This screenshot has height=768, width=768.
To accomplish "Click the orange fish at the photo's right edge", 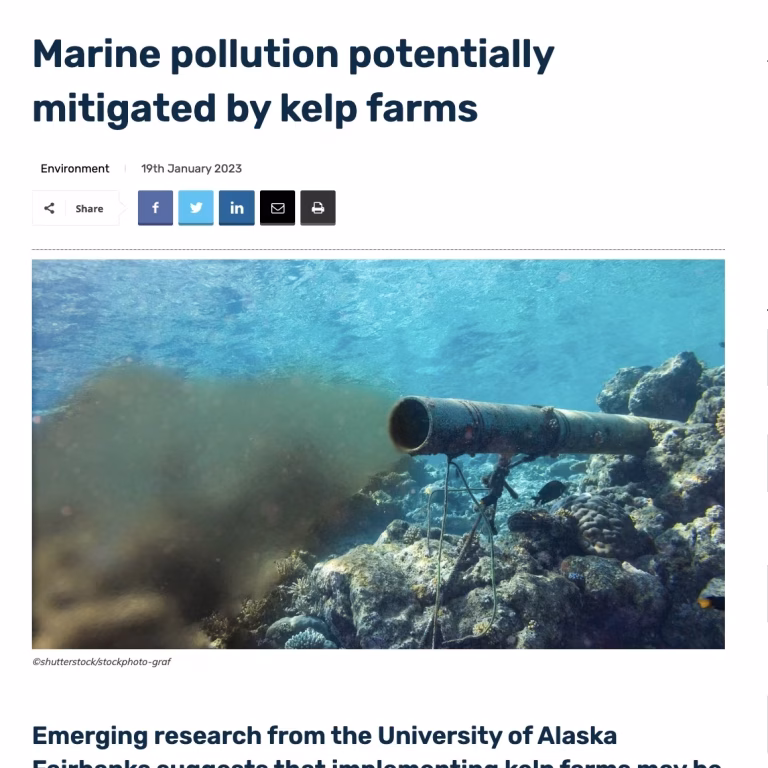I will 712,599.
